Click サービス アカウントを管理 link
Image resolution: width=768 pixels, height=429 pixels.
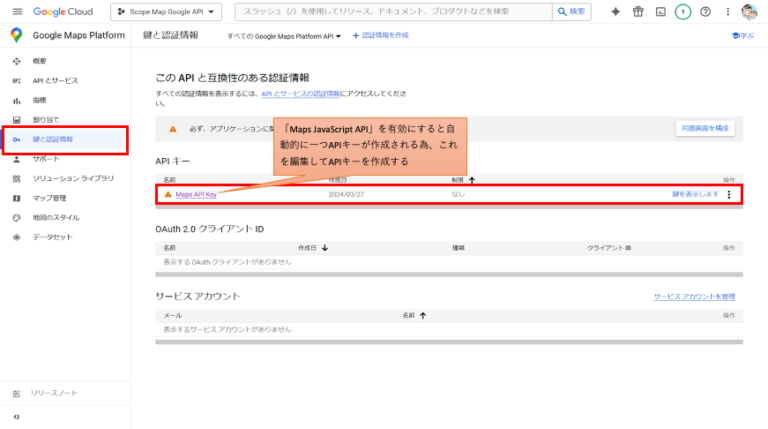pyautogui.click(x=694, y=297)
